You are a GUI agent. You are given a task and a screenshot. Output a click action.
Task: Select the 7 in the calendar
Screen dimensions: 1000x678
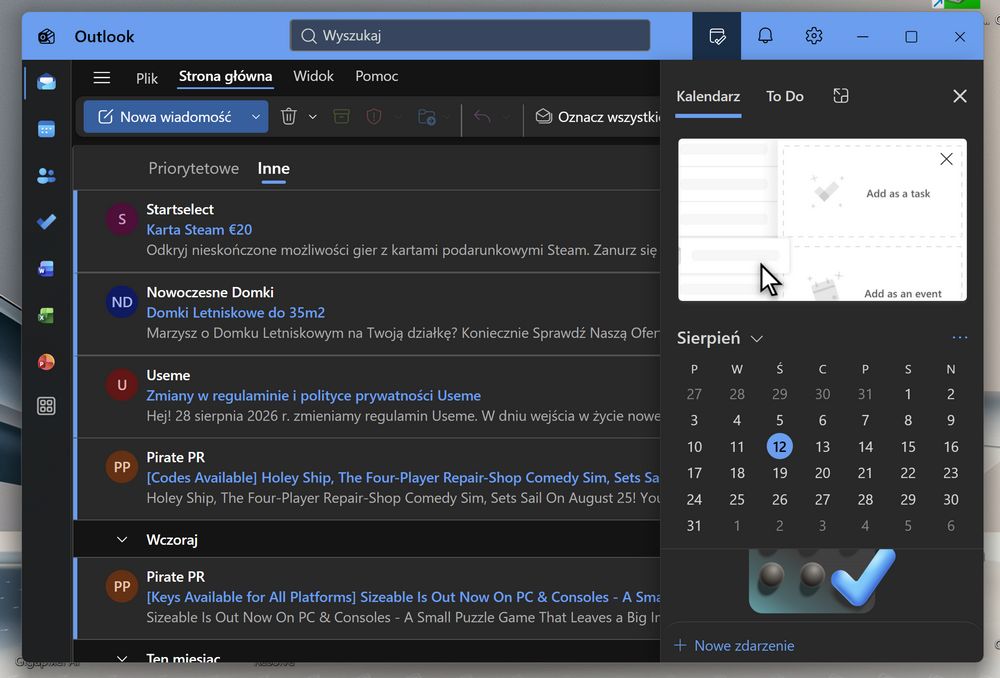865,420
